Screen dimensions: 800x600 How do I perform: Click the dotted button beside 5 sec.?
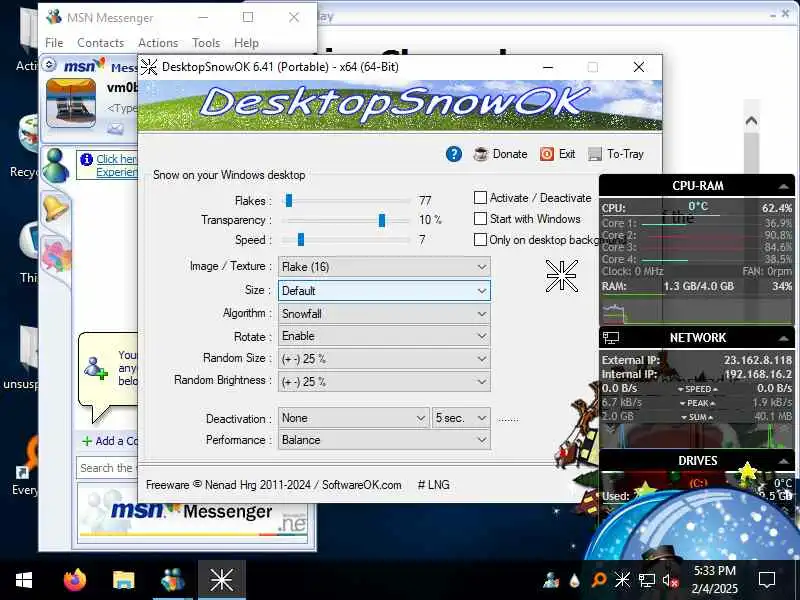click(508, 419)
